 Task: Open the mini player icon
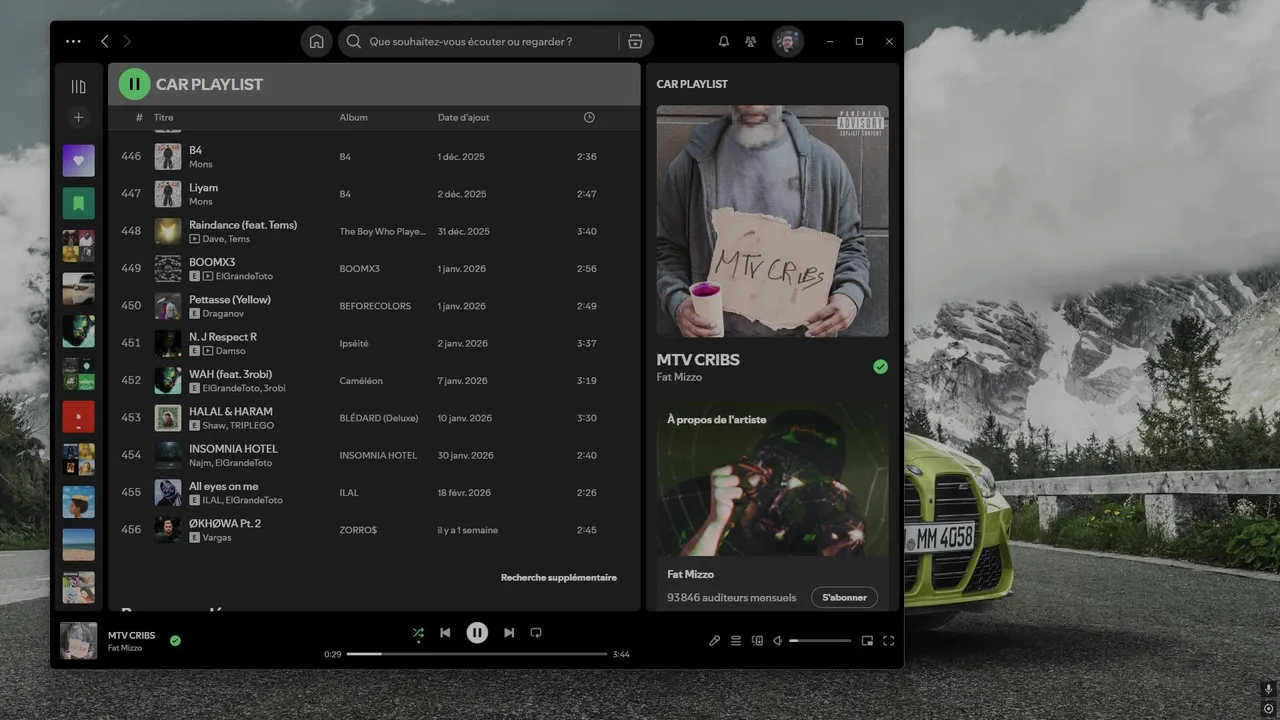[867, 641]
